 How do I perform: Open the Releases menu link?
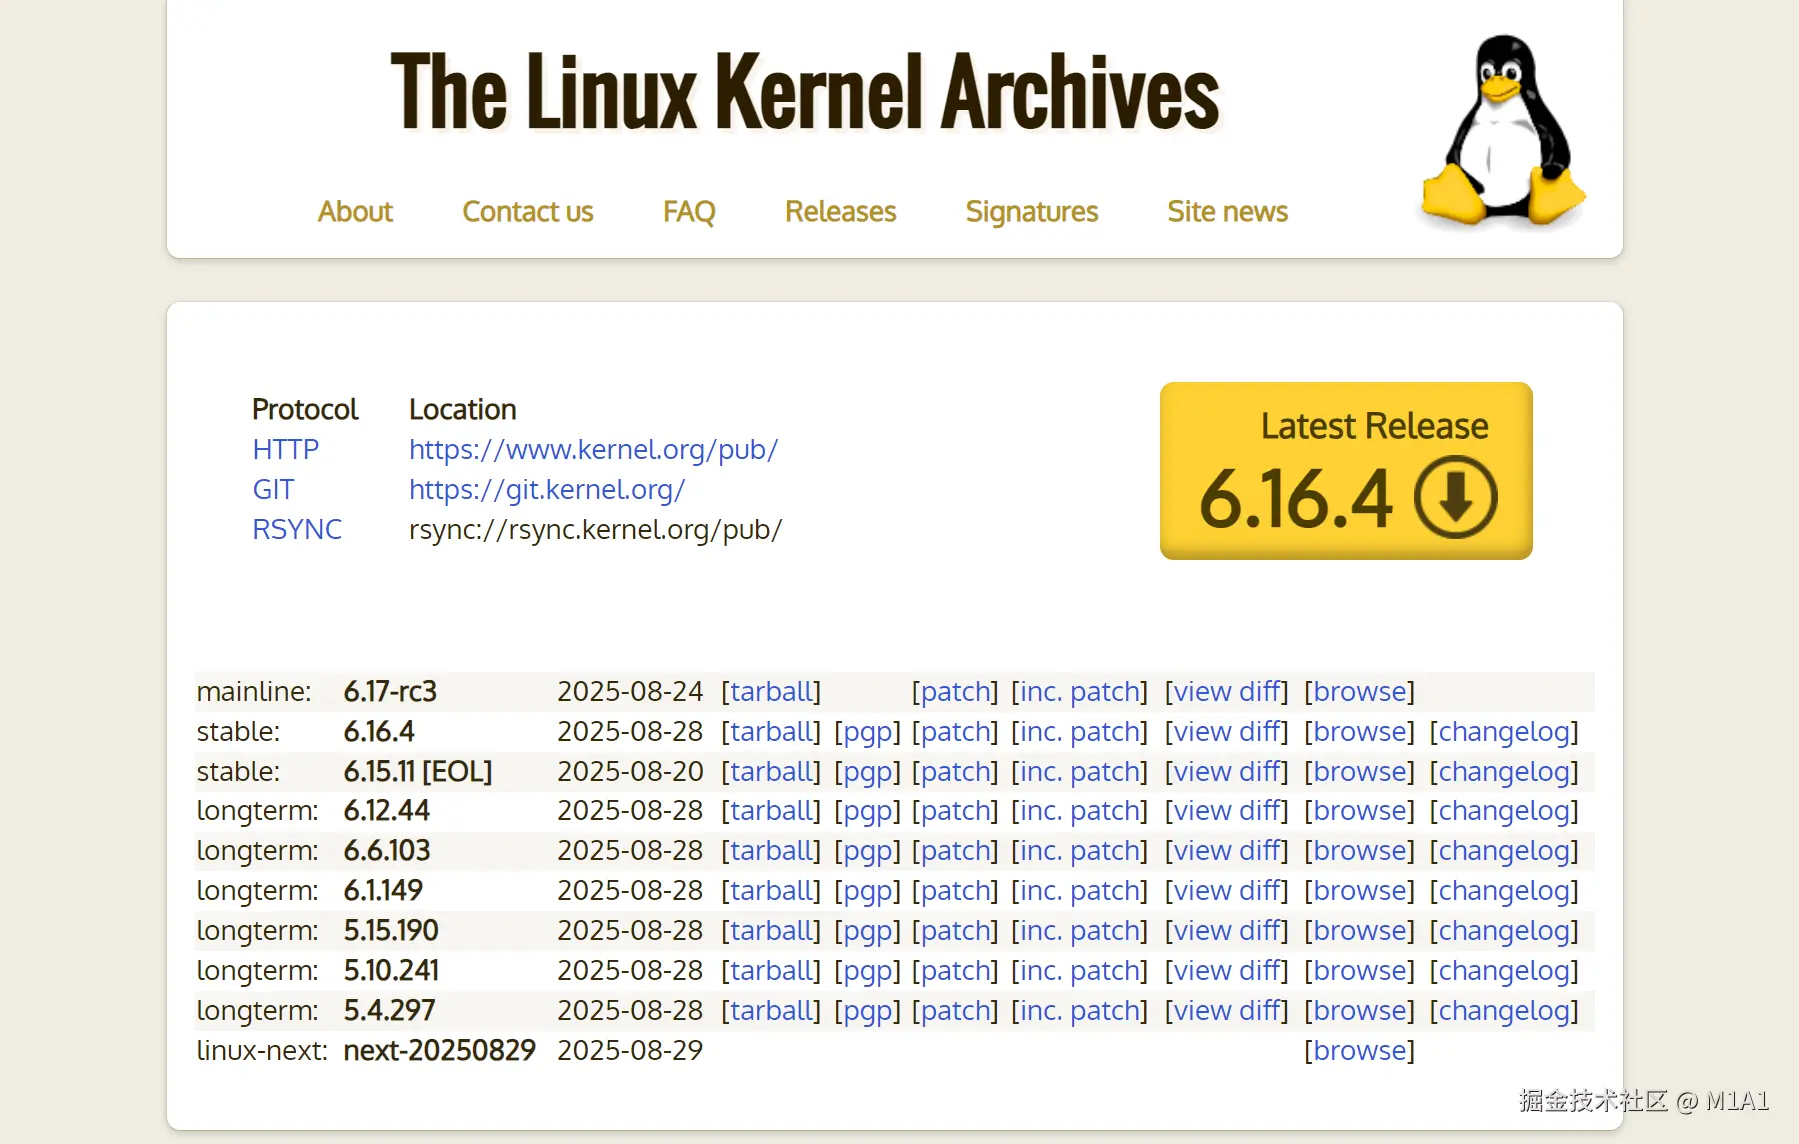(840, 212)
